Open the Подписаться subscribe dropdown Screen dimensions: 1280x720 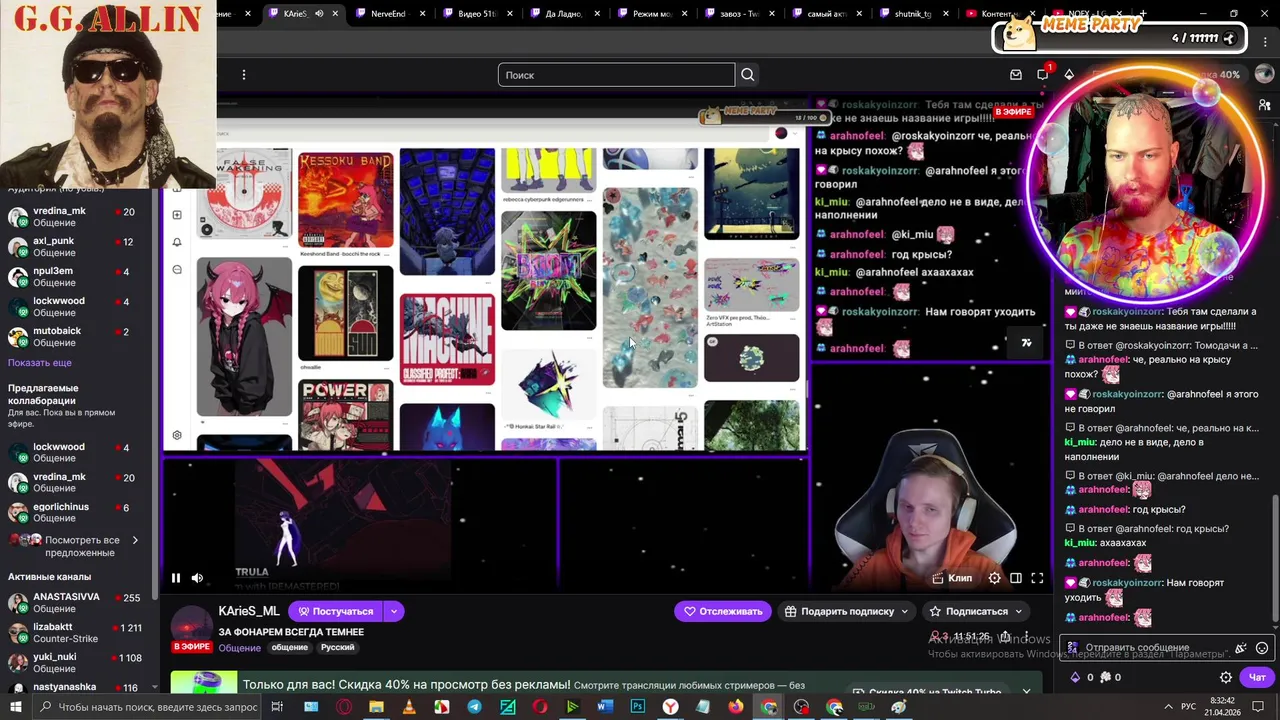click(x=976, y=611)
